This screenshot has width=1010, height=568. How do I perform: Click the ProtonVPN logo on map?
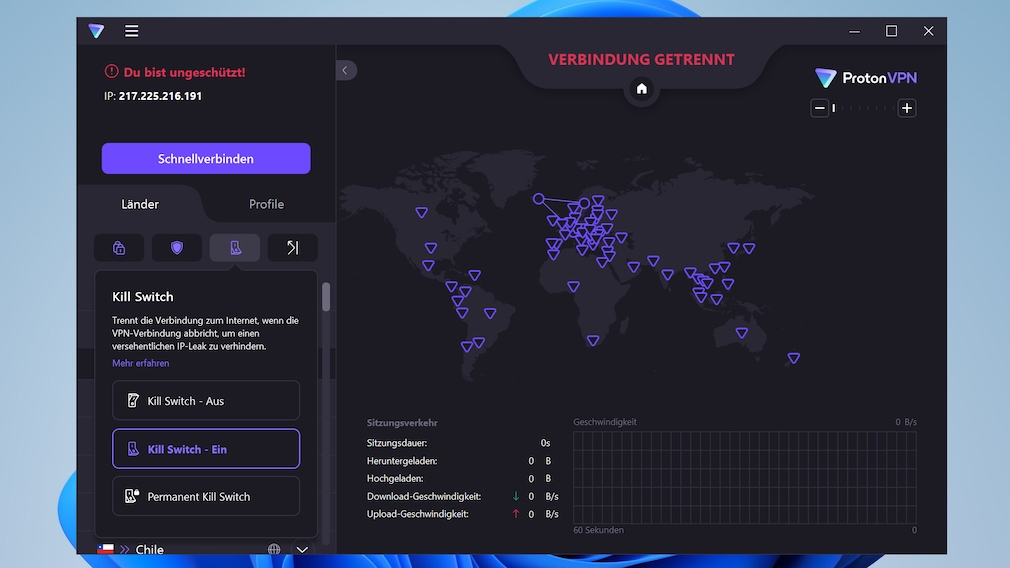point(866,78)
